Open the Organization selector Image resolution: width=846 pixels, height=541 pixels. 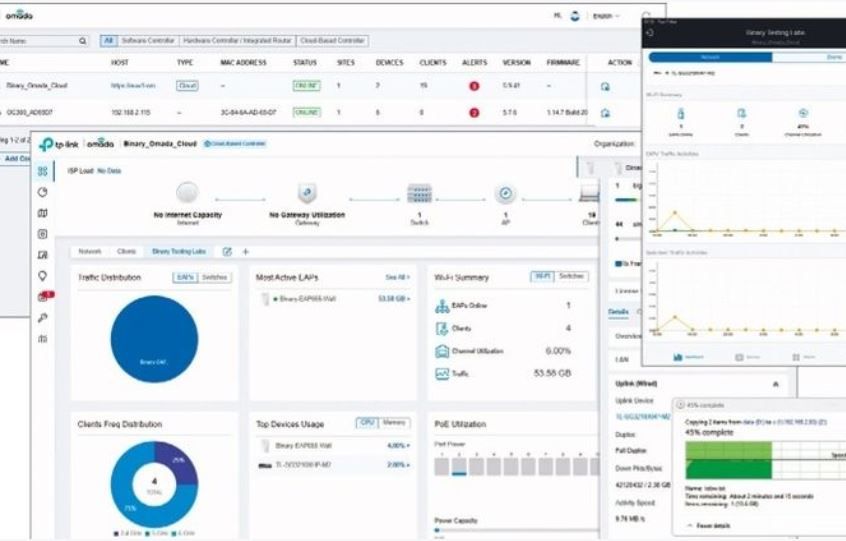pyautogui.click(x=614, y=144)
